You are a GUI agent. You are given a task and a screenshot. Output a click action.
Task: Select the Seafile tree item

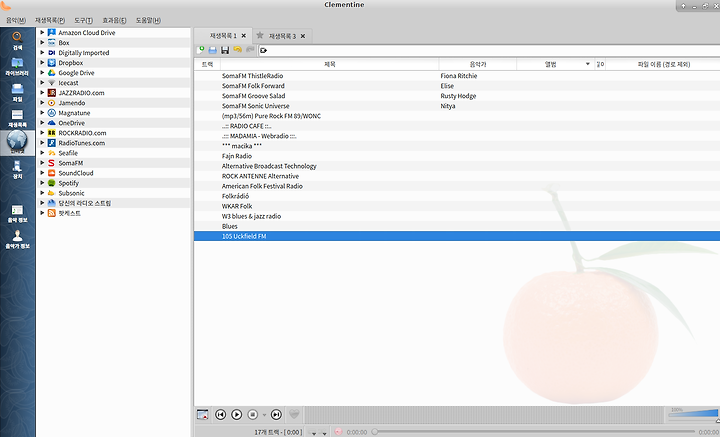click(x=68, y=153)
